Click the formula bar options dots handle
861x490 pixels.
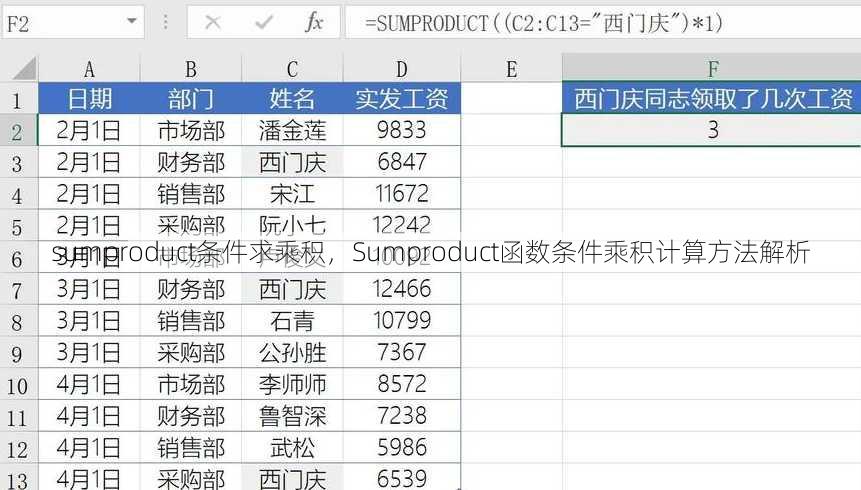coord(165,23)
